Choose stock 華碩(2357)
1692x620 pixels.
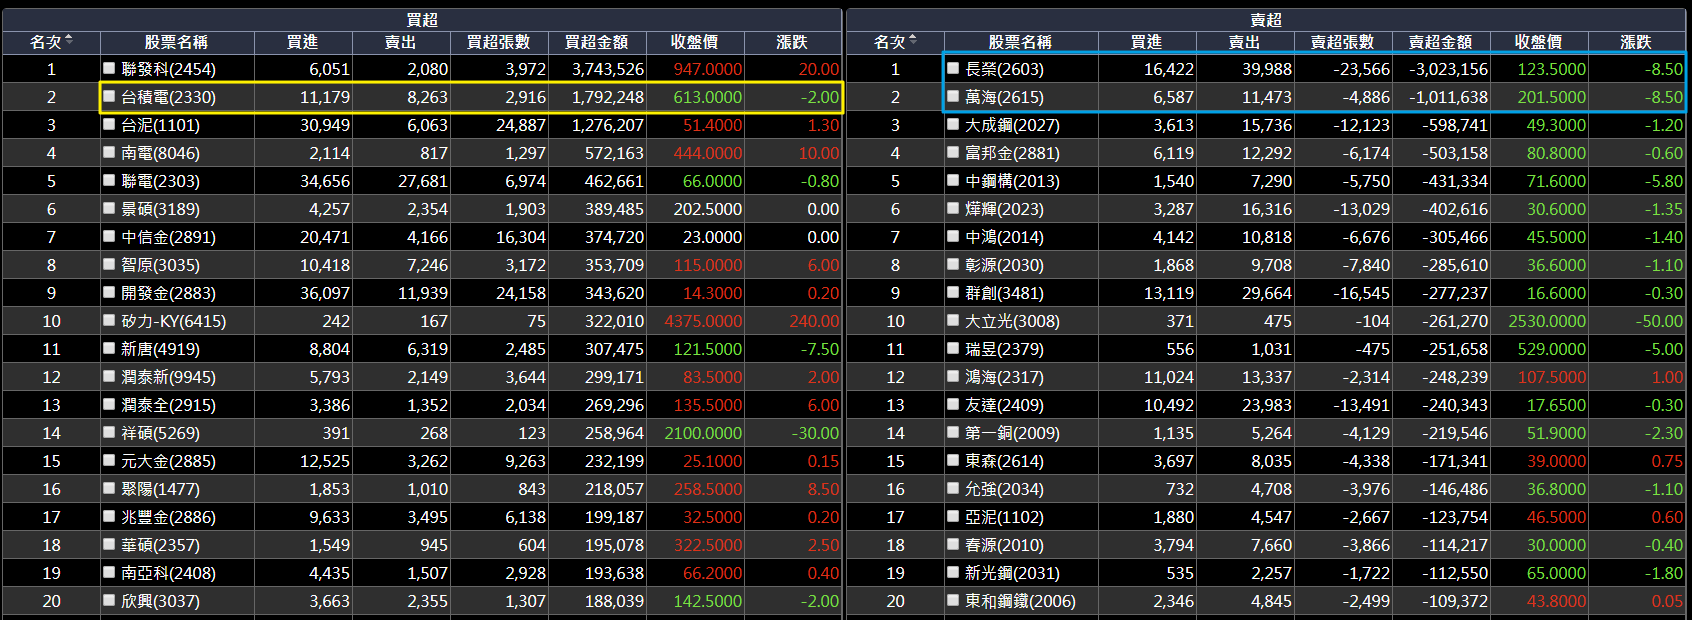tap(160, 545)
